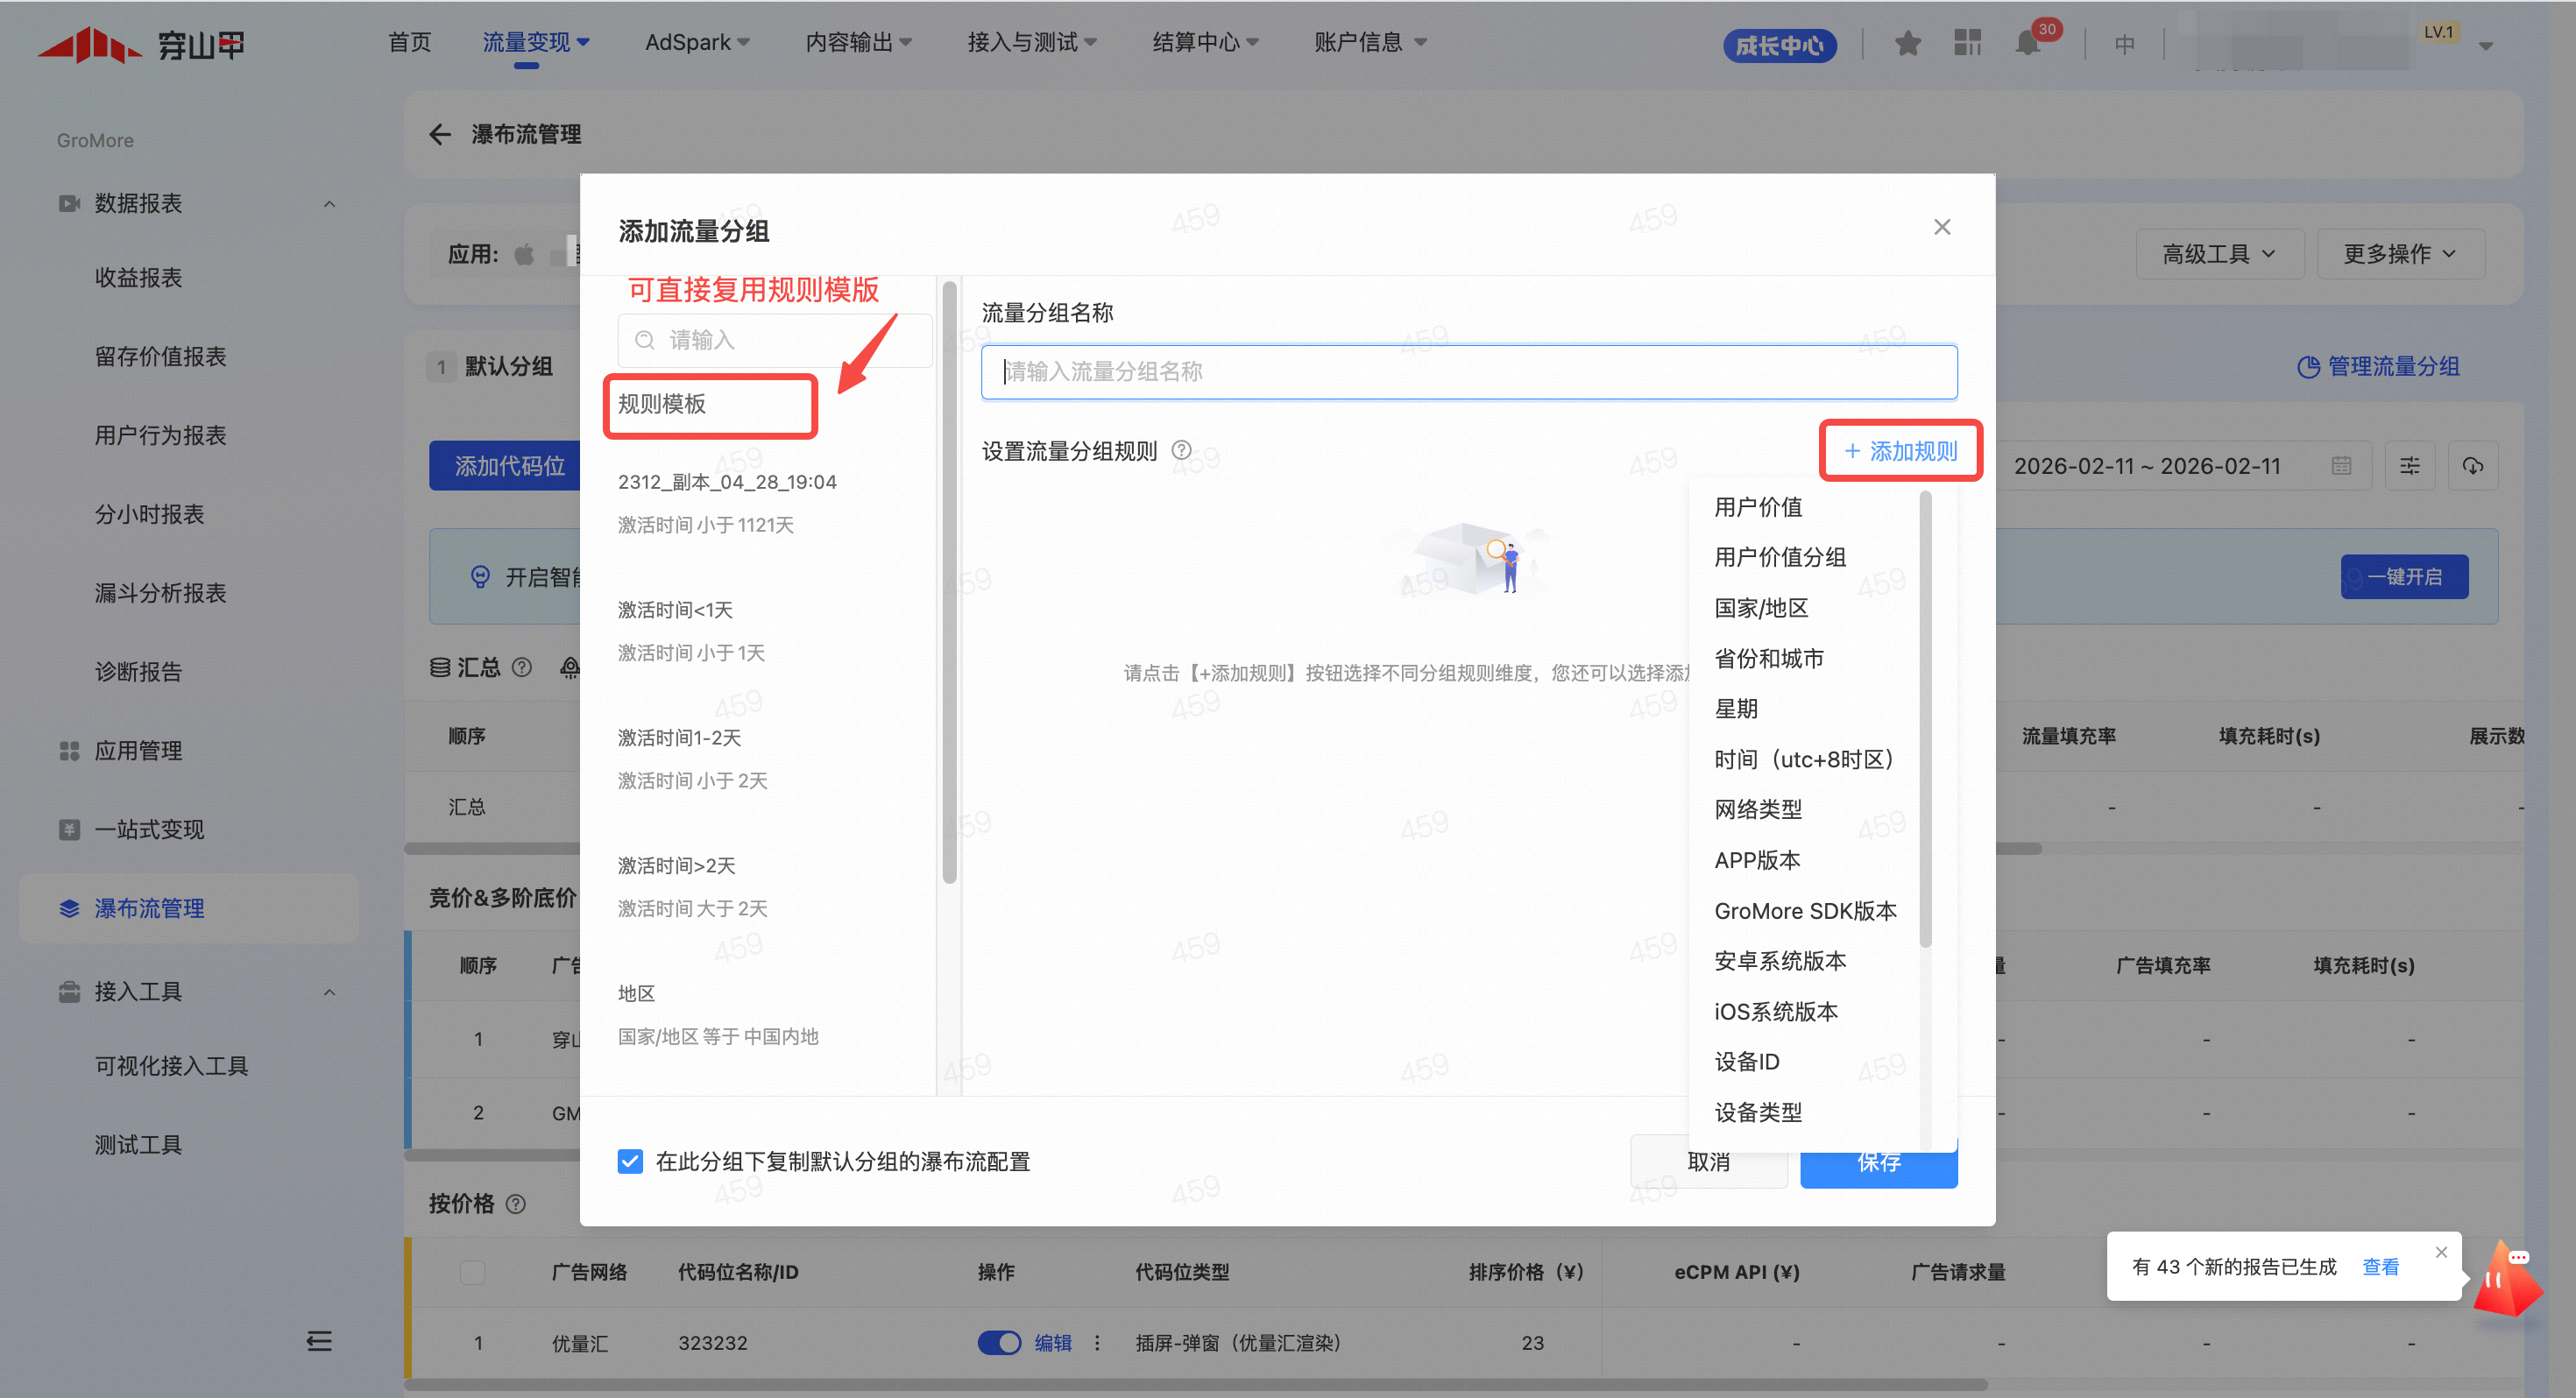The height and width of the screenshot is (1398, 2576).
Task: Open the 更多操作 dropdown
Action: (2399, 254)
